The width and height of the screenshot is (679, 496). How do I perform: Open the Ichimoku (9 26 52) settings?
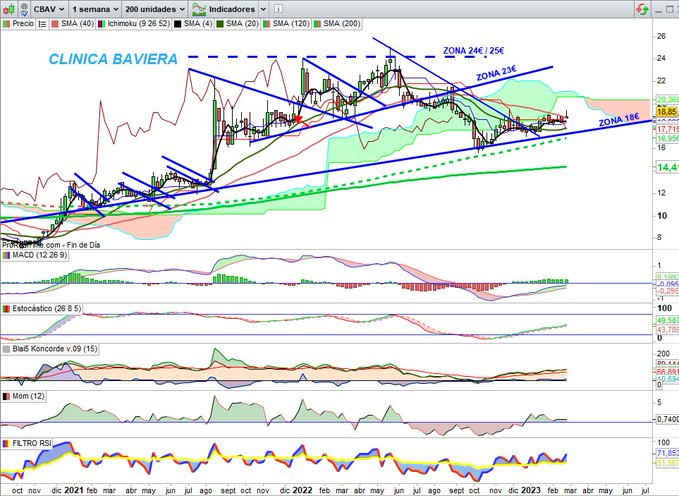[x=133, y=24]
